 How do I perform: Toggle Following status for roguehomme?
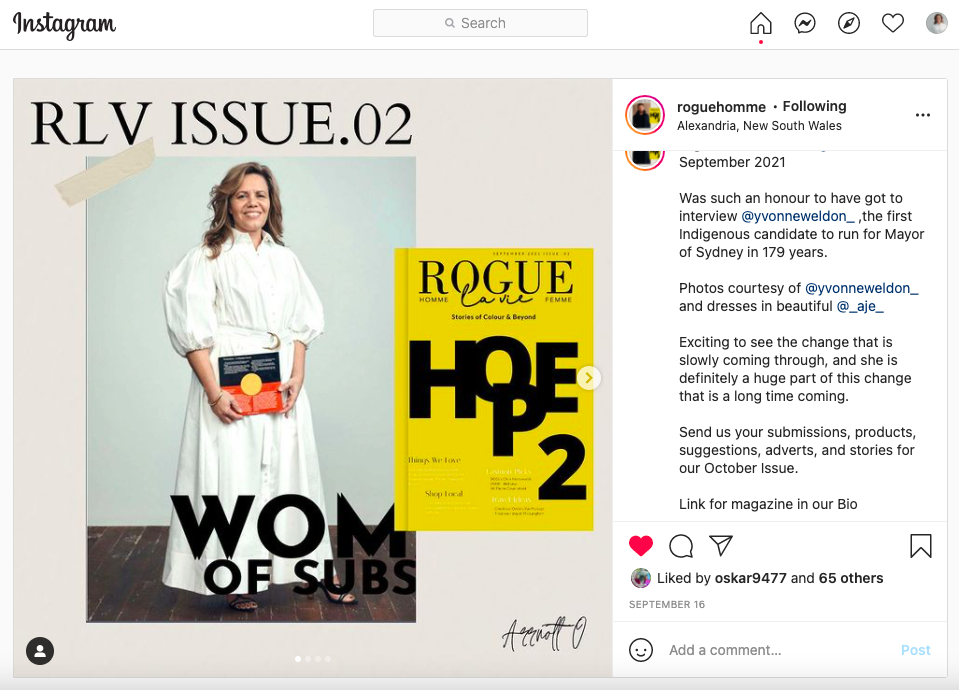814,107
